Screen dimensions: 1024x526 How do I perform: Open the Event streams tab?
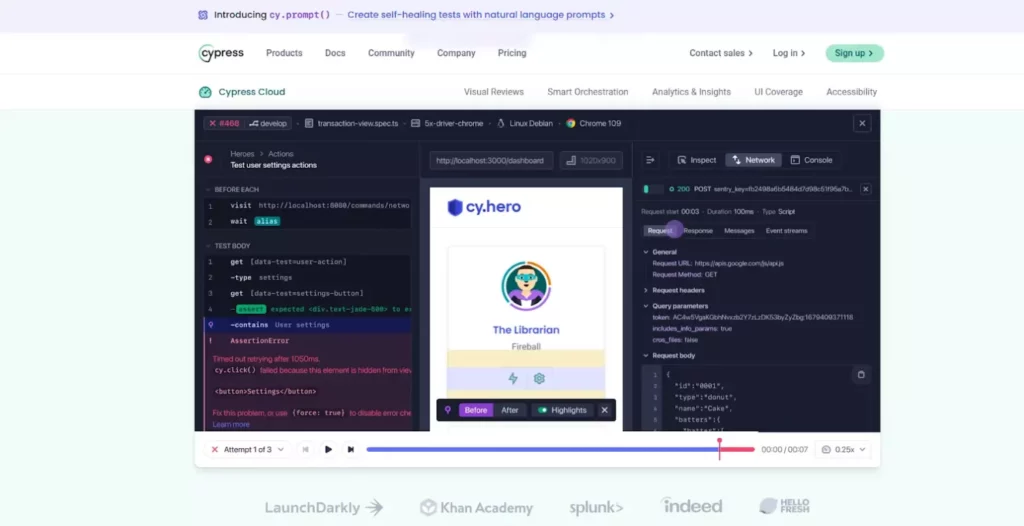coord(786,231)
